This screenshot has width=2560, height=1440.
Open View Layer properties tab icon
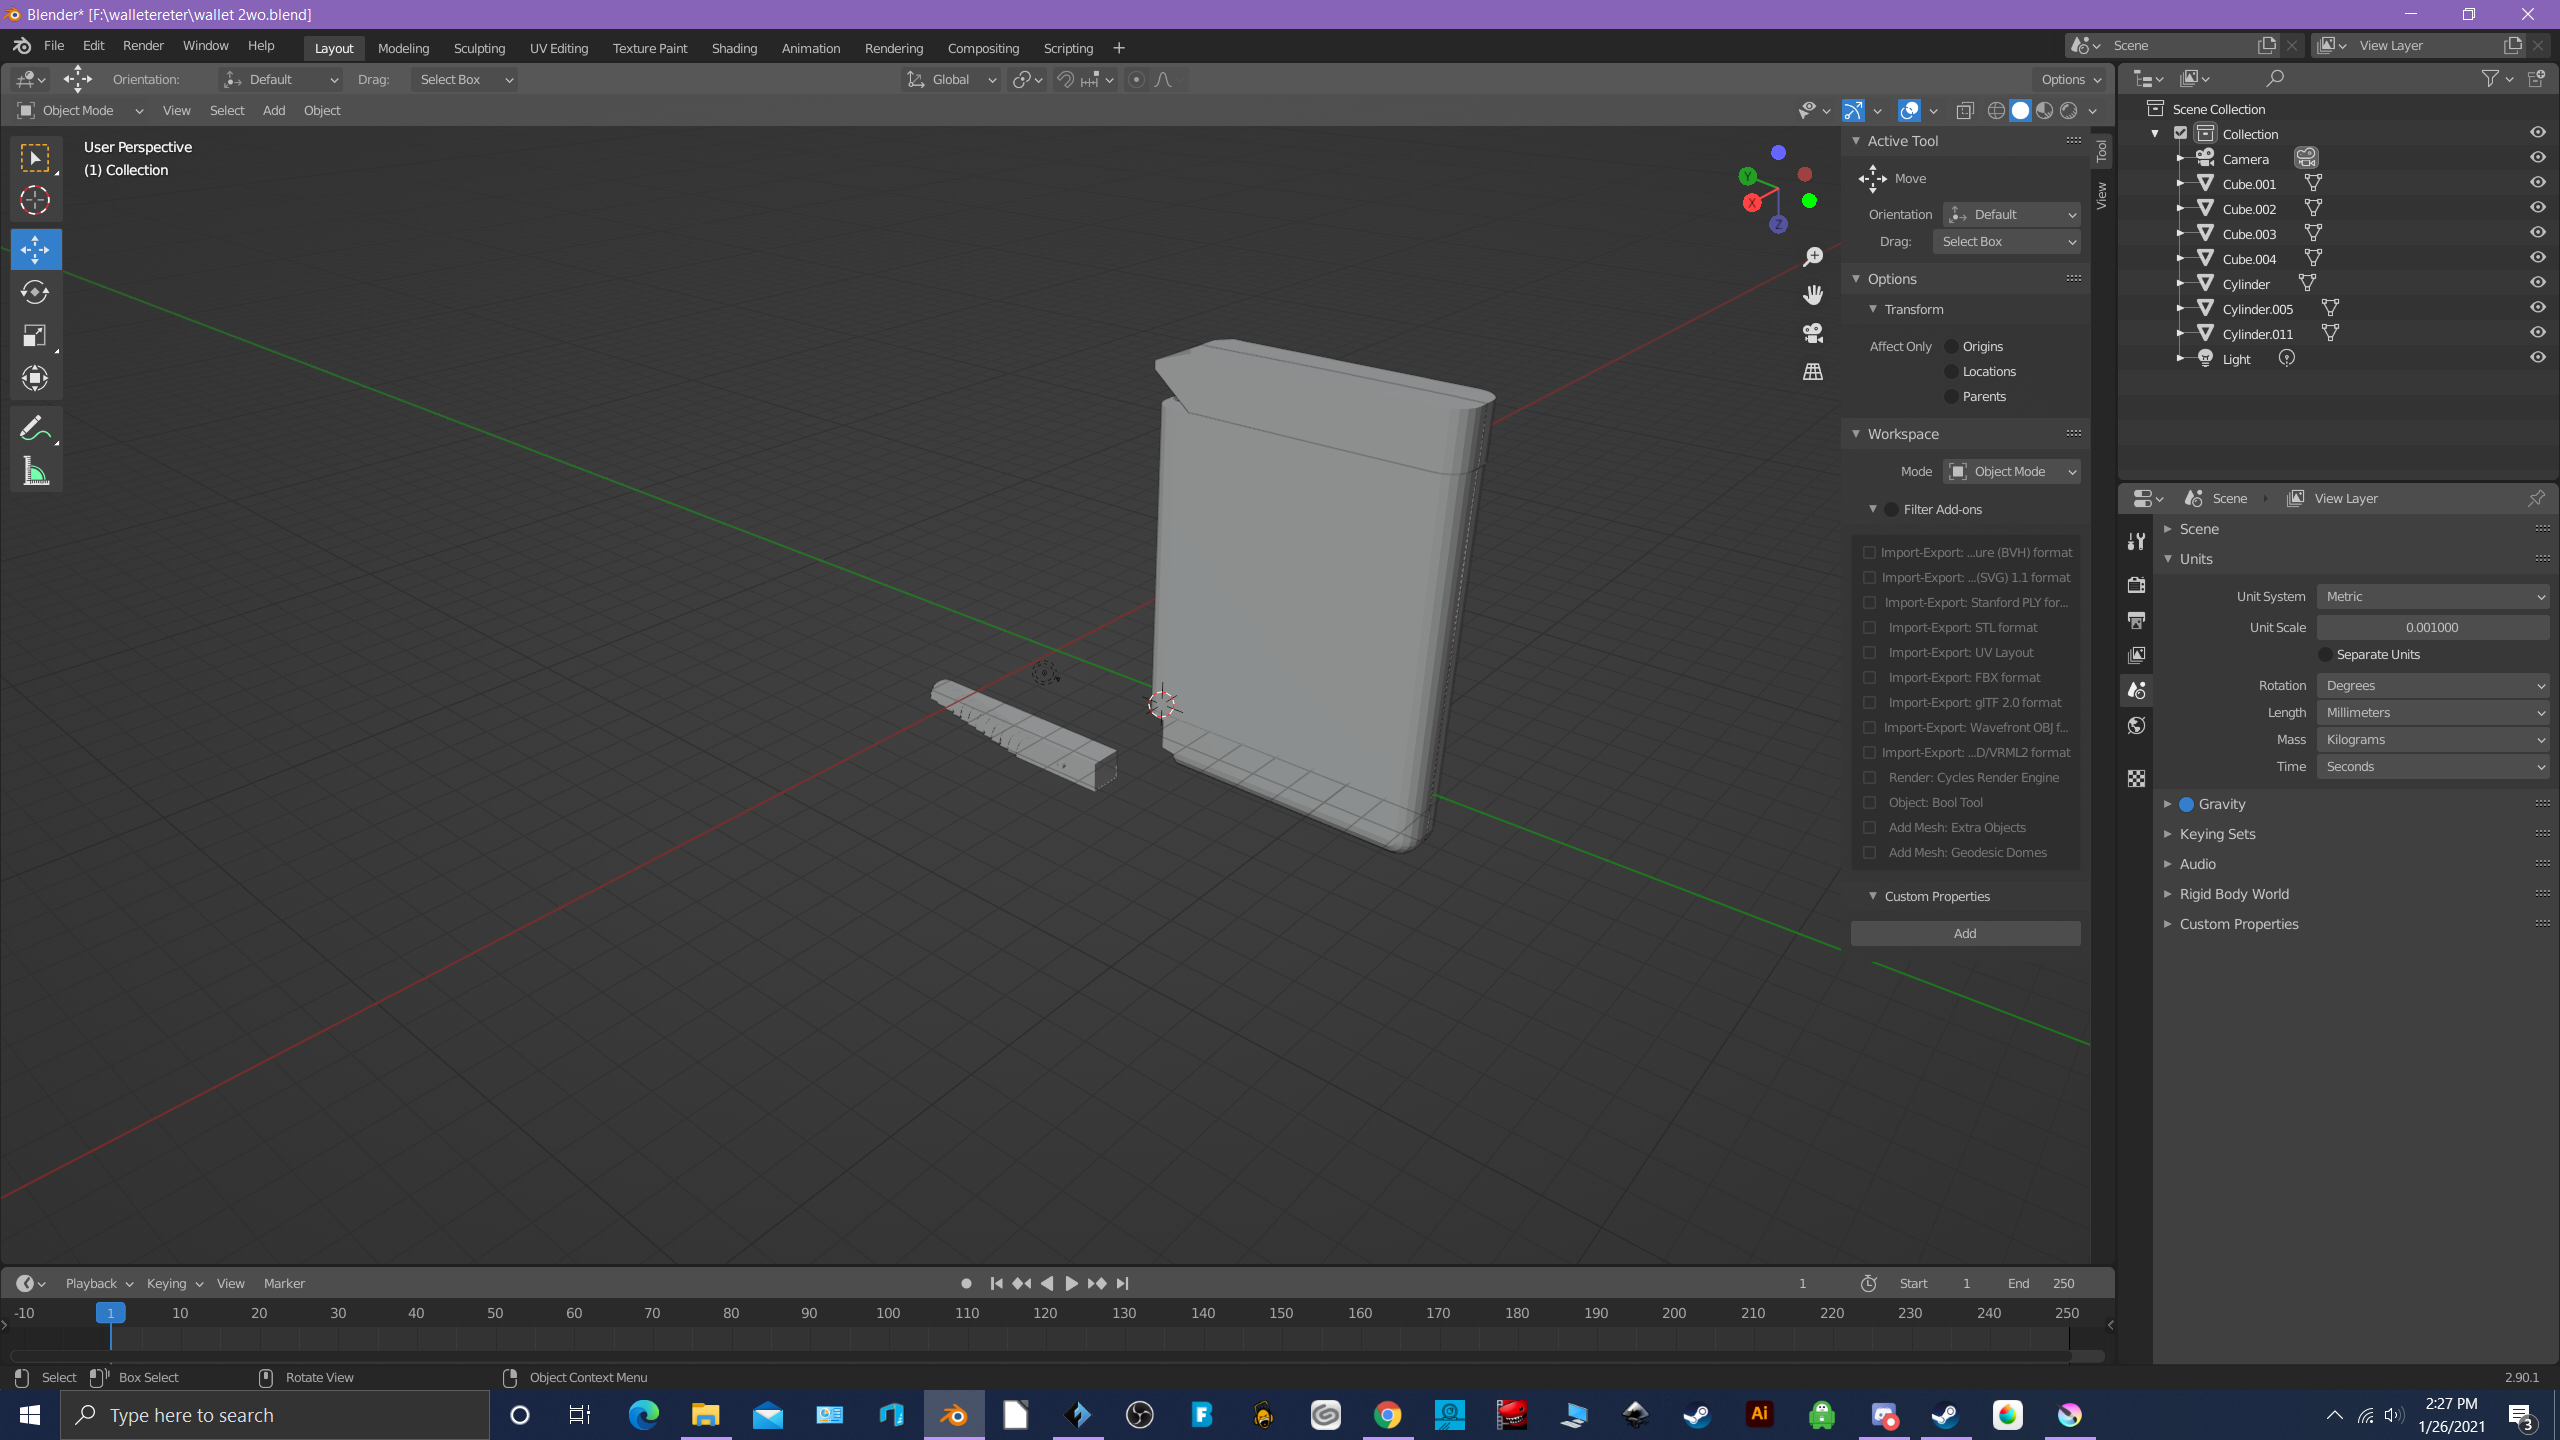click(2136, 655)
